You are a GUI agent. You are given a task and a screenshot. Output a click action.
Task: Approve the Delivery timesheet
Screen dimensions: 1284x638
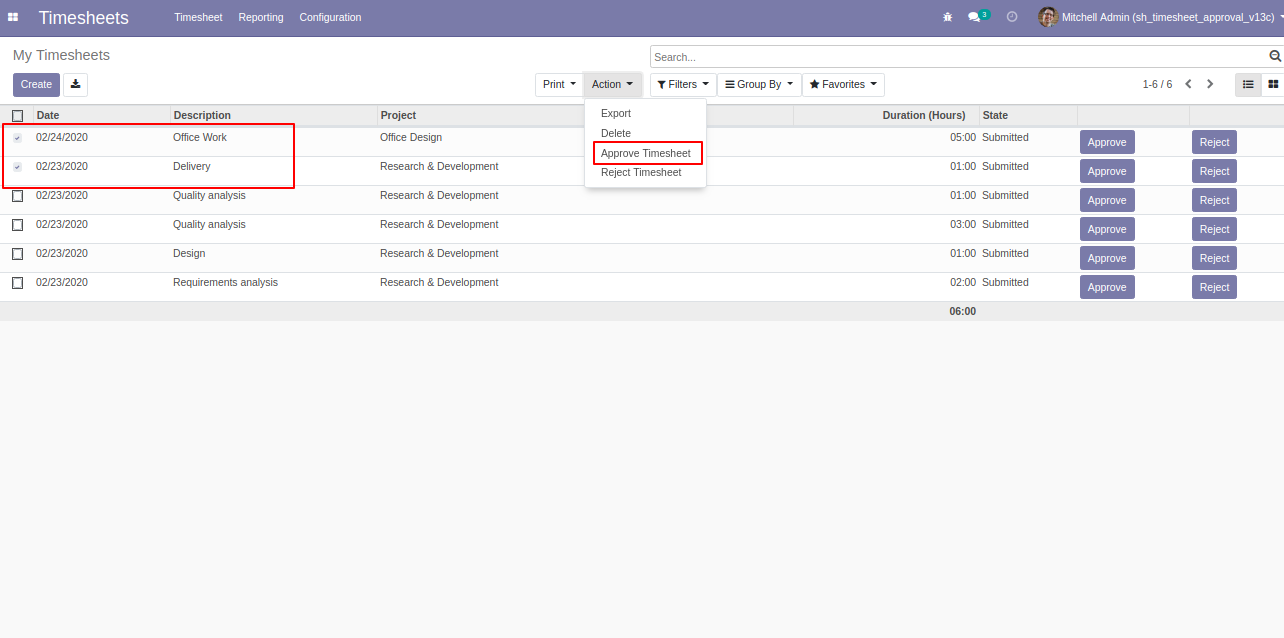click(x=1107, y=171)
